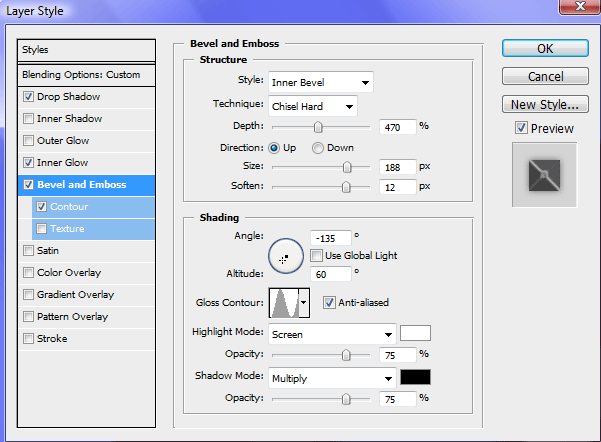Enable the Inner Shadow checkbox

28,118
